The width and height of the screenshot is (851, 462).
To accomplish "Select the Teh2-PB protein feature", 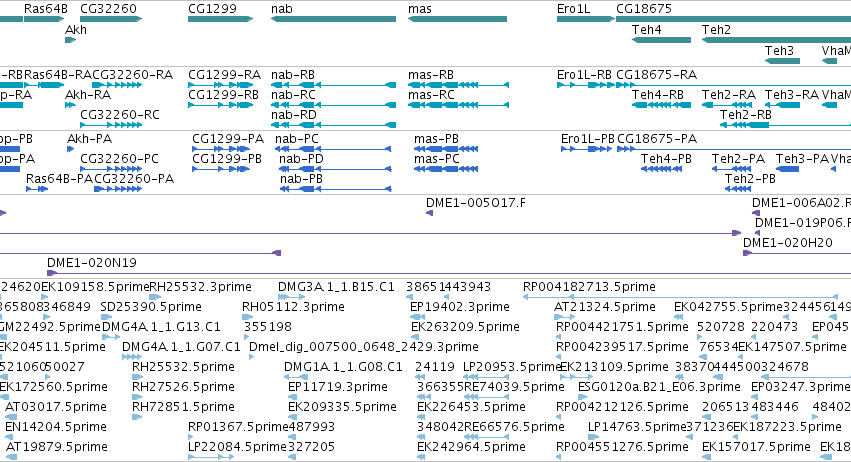I will pyautogui.click(x=738, y=189).
